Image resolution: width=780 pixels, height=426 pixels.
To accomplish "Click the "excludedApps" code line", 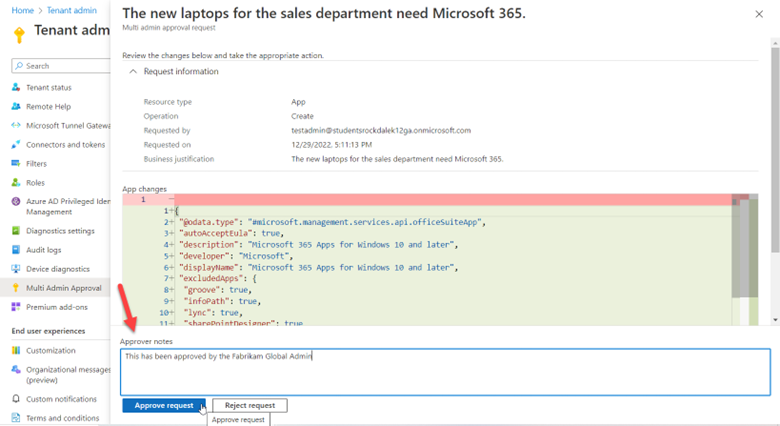I will 218,279.
